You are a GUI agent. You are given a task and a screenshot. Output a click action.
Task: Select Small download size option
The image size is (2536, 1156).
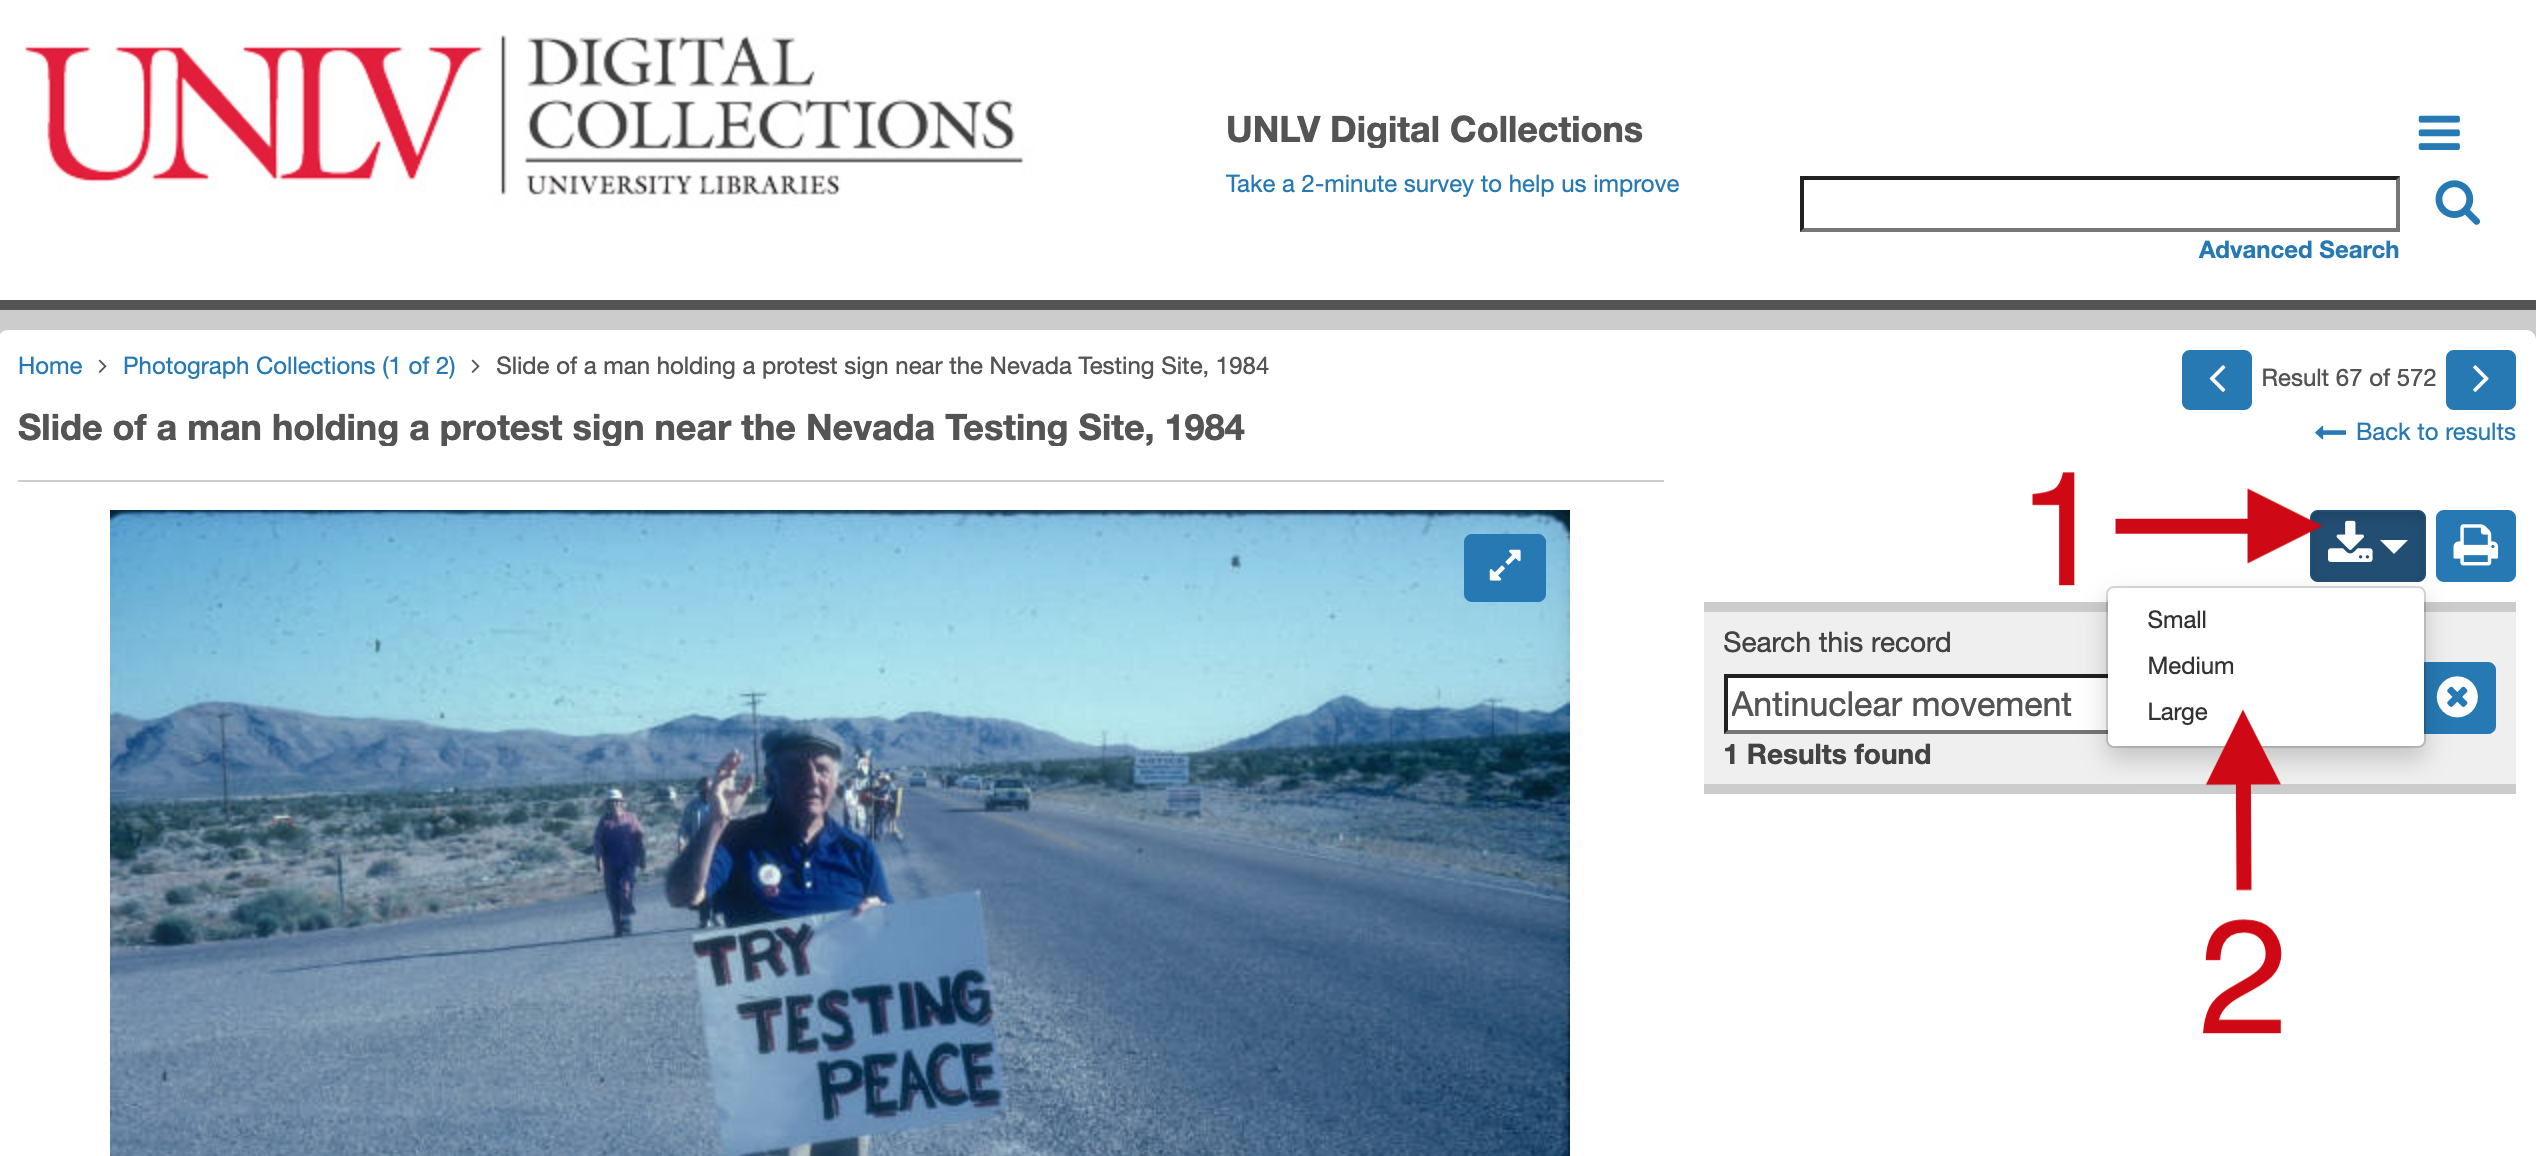[x=2177, y=619]
